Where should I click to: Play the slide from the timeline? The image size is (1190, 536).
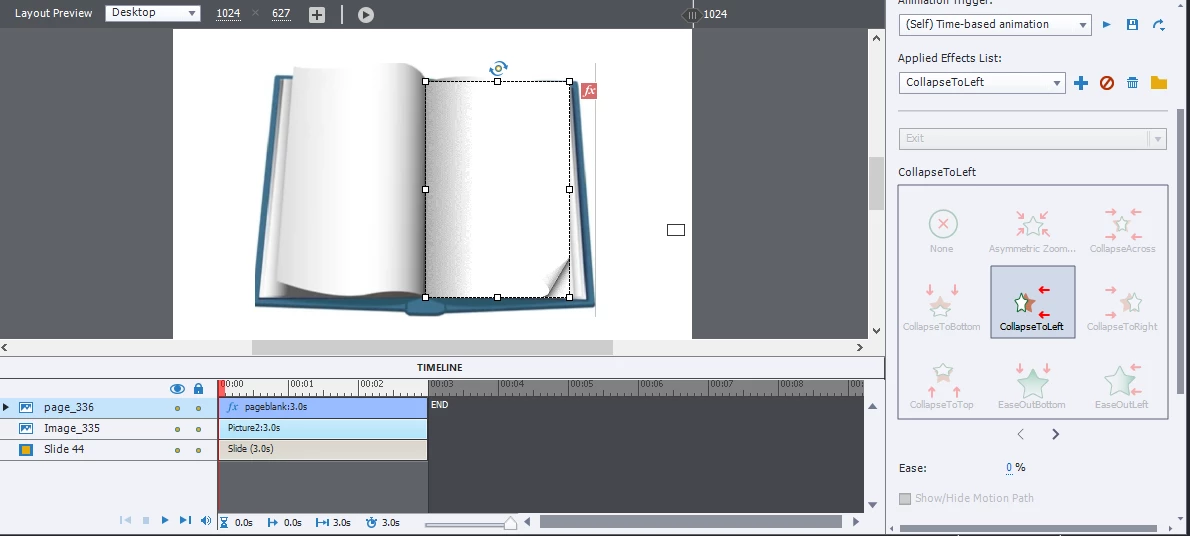click(165, 521)
